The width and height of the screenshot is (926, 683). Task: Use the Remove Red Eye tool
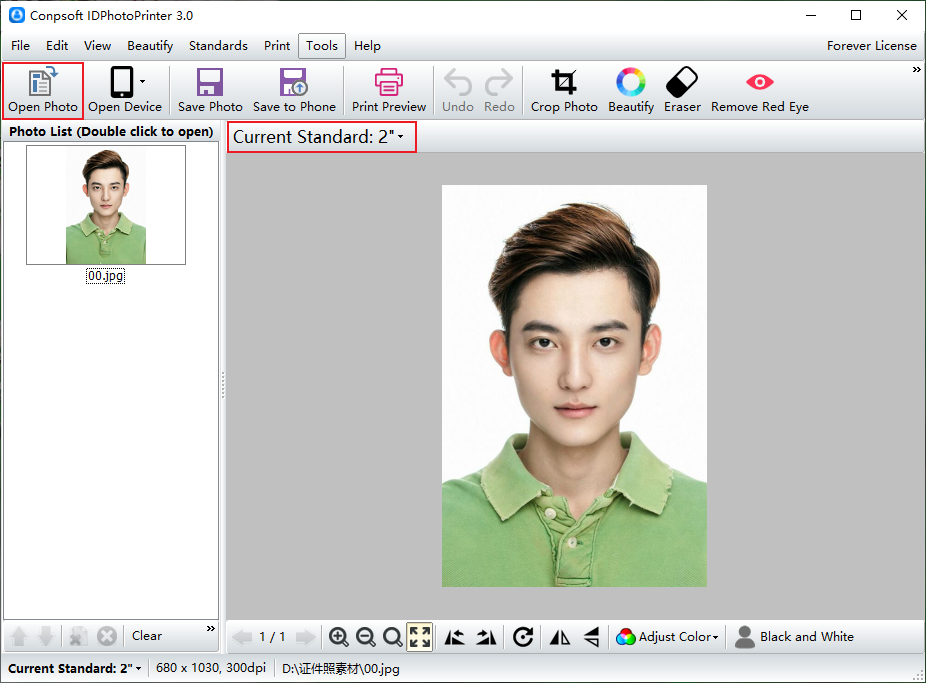pyautogui.click(x=759, y=90)
